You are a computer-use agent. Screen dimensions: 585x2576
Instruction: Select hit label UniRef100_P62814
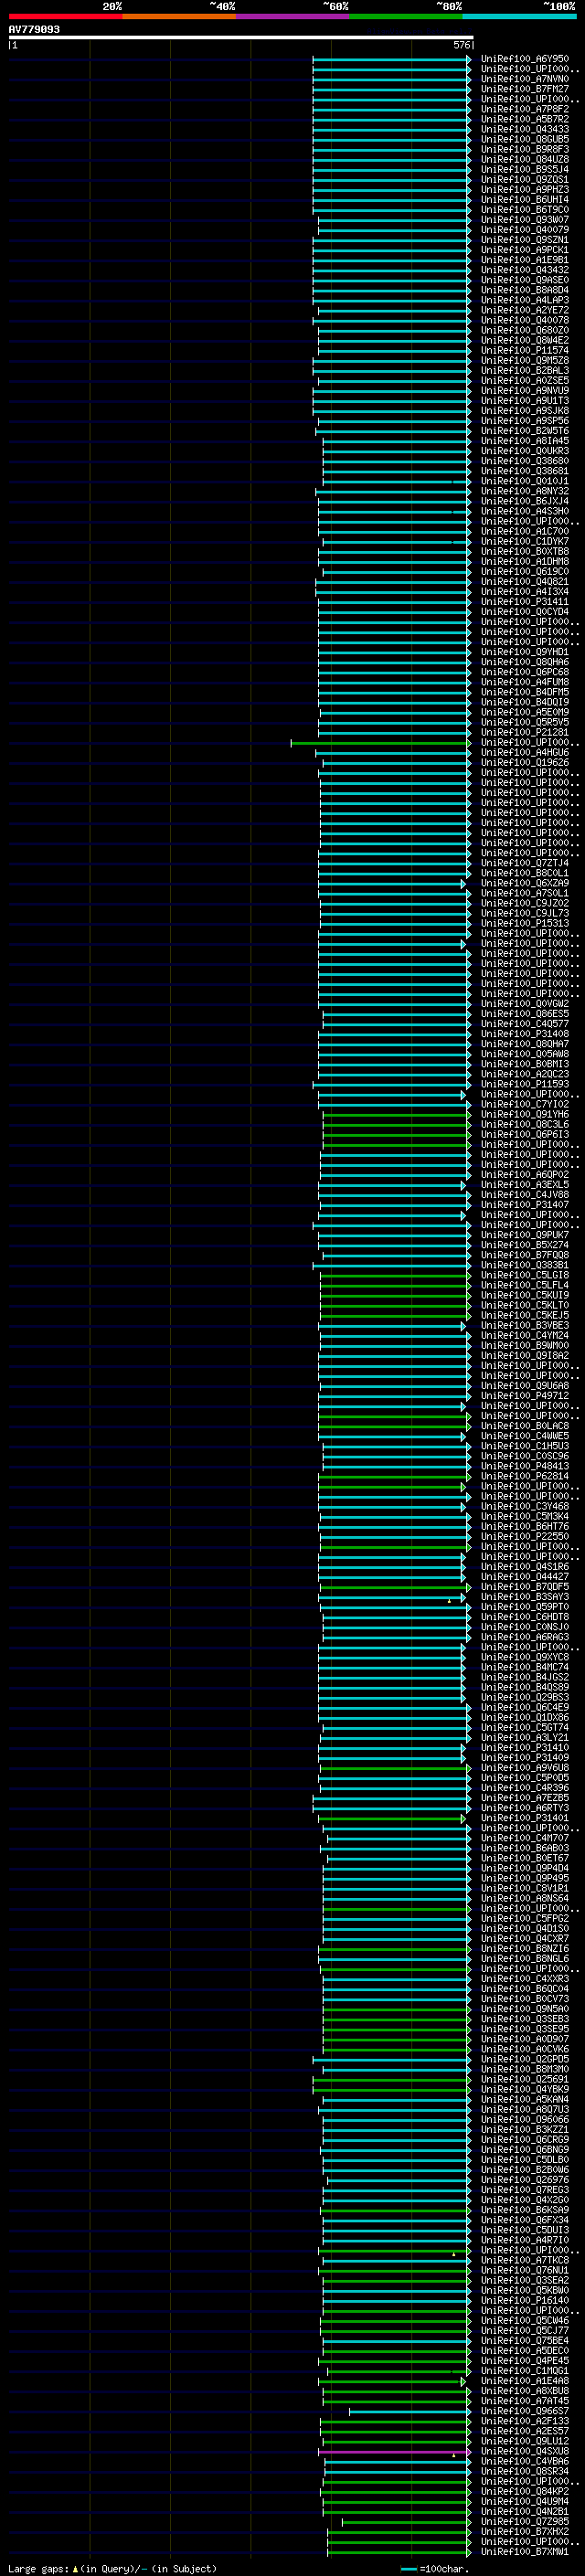tap(525, 1476)
